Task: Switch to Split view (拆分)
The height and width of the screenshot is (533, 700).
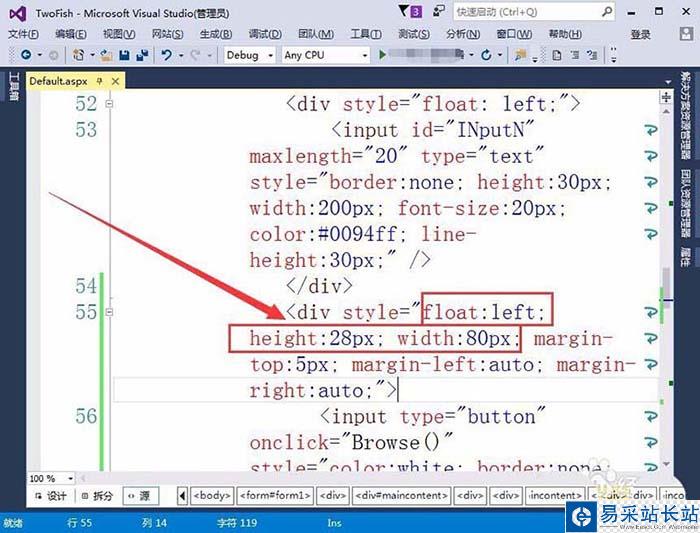Action: point(97,496)
